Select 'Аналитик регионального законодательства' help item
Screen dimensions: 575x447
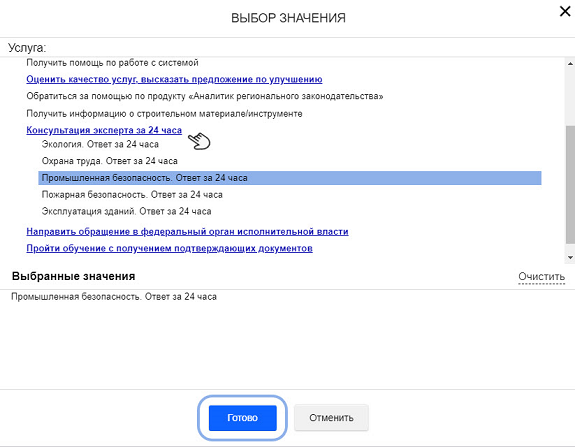coord(205,96)
